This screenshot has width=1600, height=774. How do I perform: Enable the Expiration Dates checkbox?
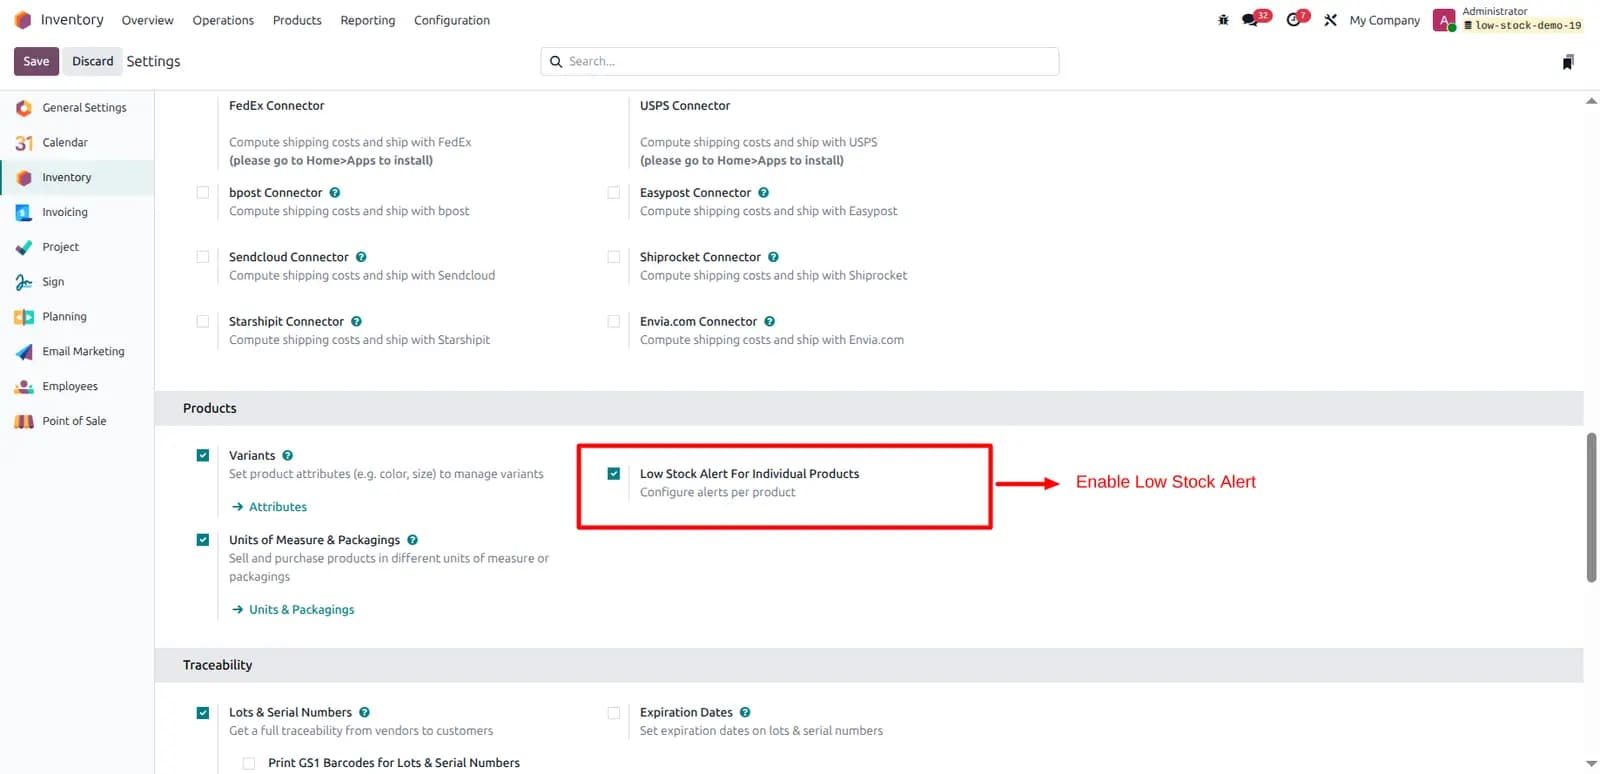coord(614,713)
